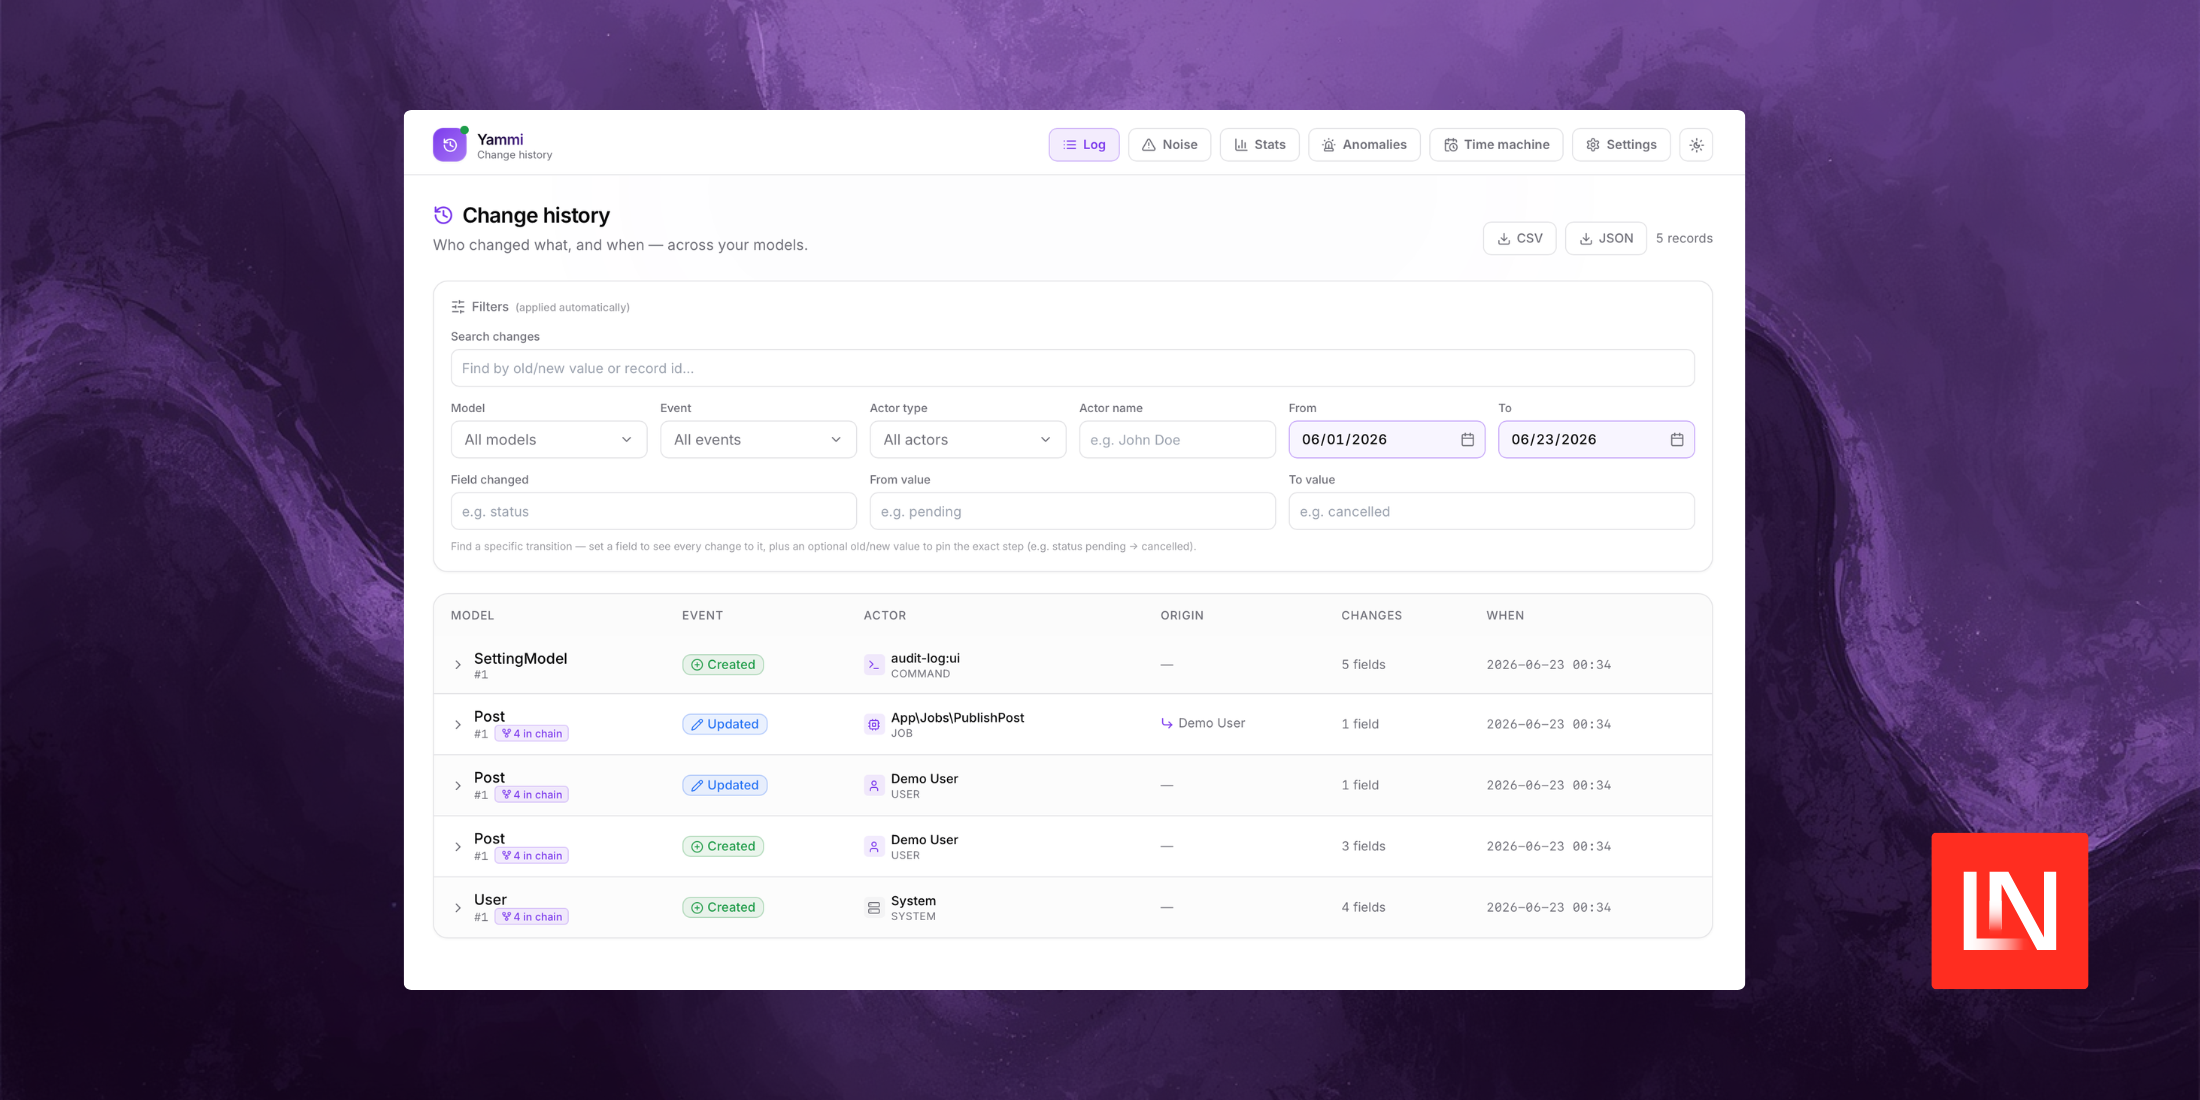Click the origin arrow icon beside Demo User
Viewport: 2200px width, 1100px height.
1167,723
